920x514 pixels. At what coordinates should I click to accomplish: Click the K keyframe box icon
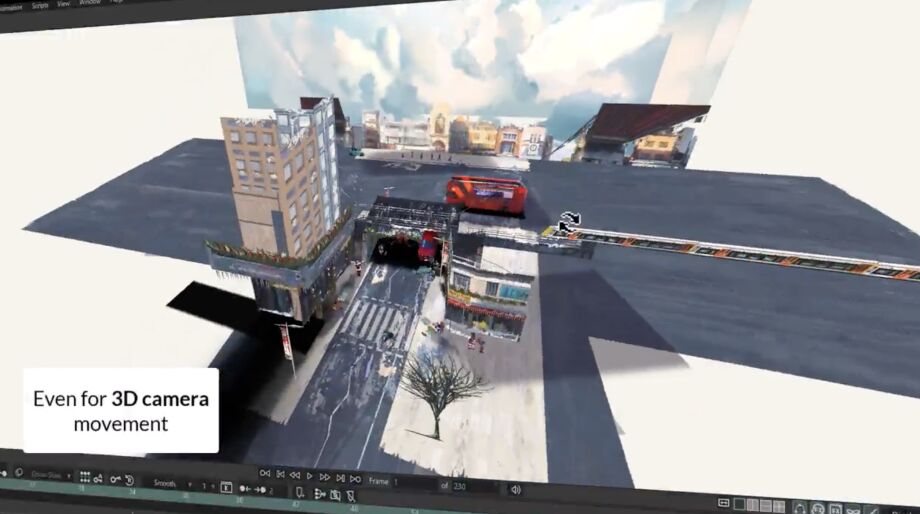[226, 487]
